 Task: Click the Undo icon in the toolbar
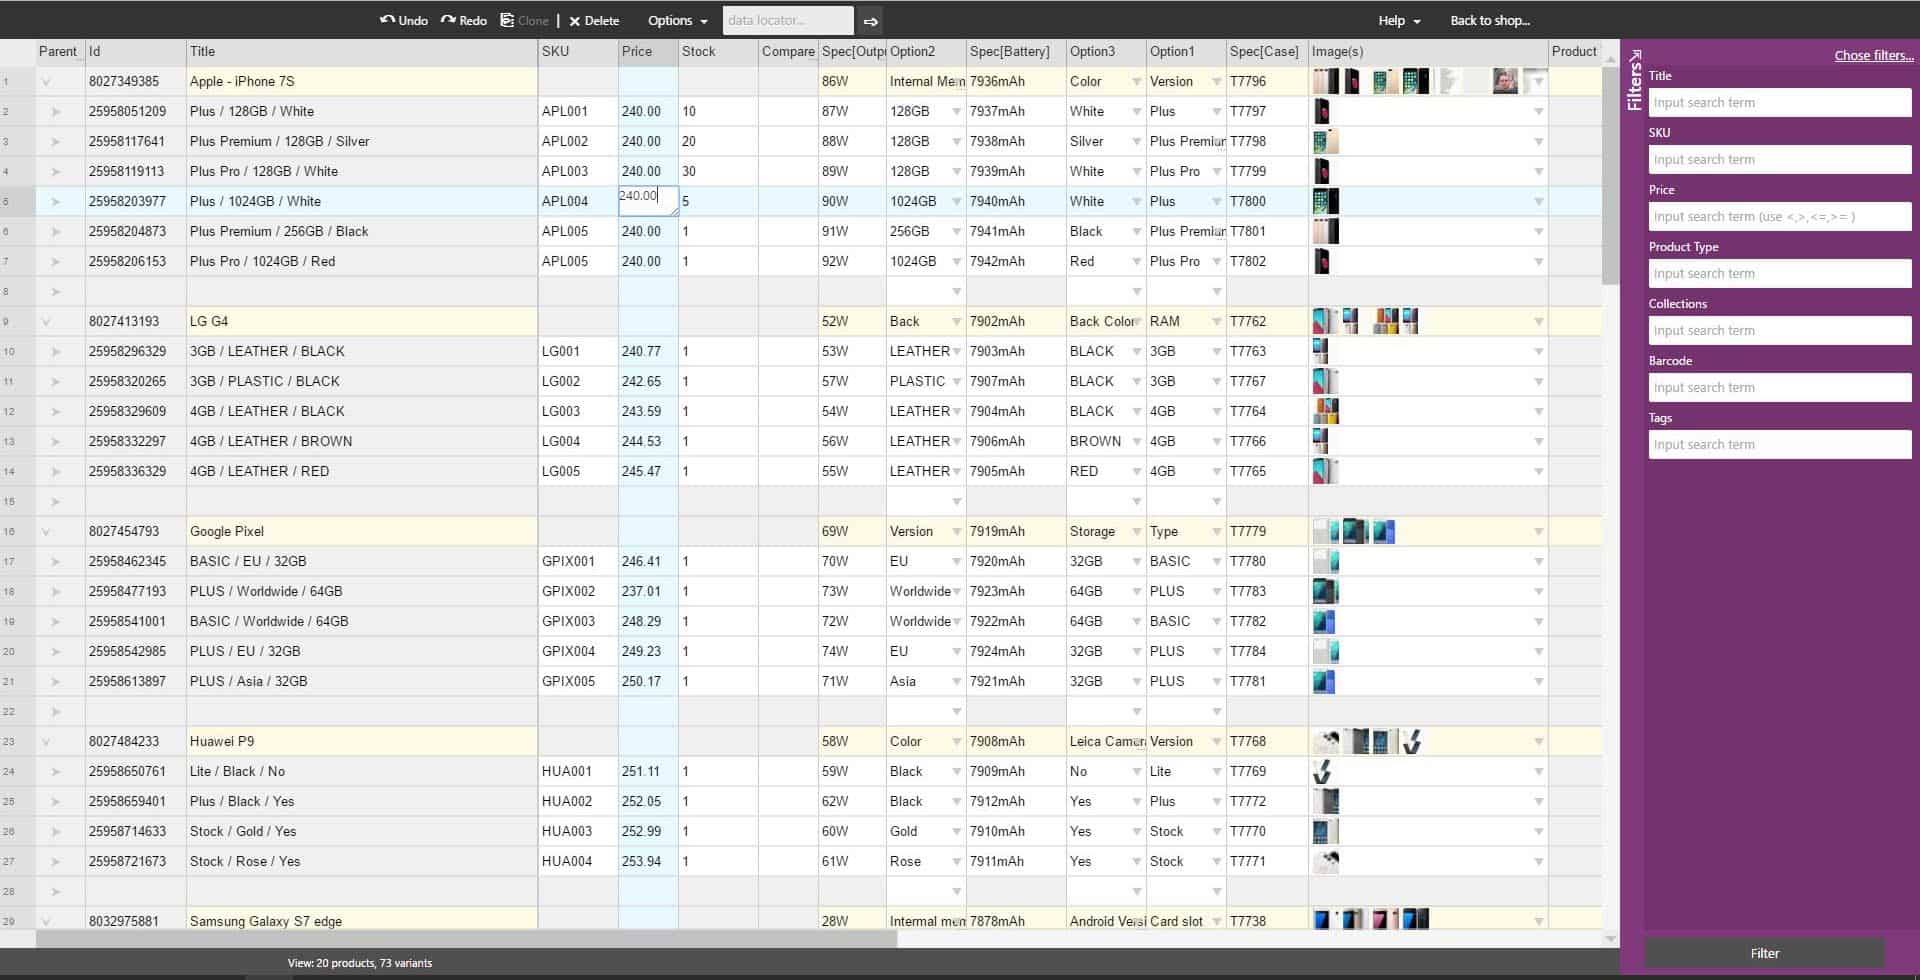(x=390, y=19)
